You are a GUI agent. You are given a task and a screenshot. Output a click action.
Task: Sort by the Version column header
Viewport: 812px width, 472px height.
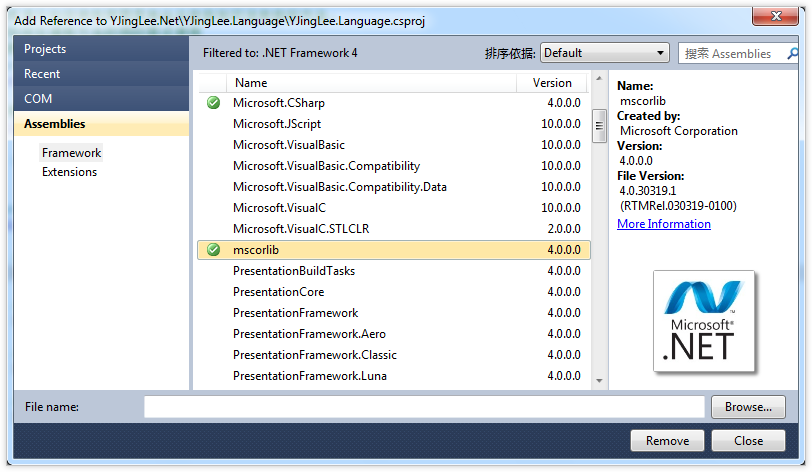click(552, 83)
